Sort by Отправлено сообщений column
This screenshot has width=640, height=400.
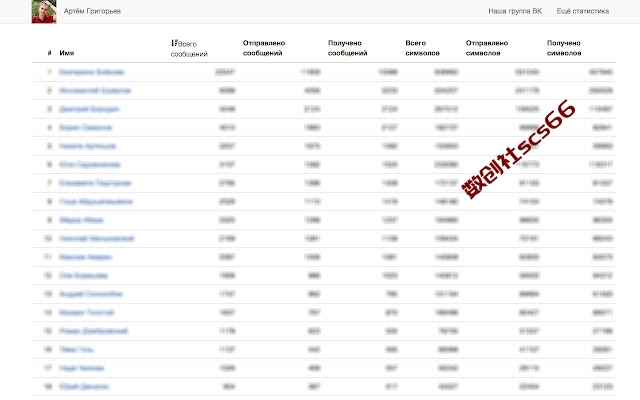click(264, 48)
